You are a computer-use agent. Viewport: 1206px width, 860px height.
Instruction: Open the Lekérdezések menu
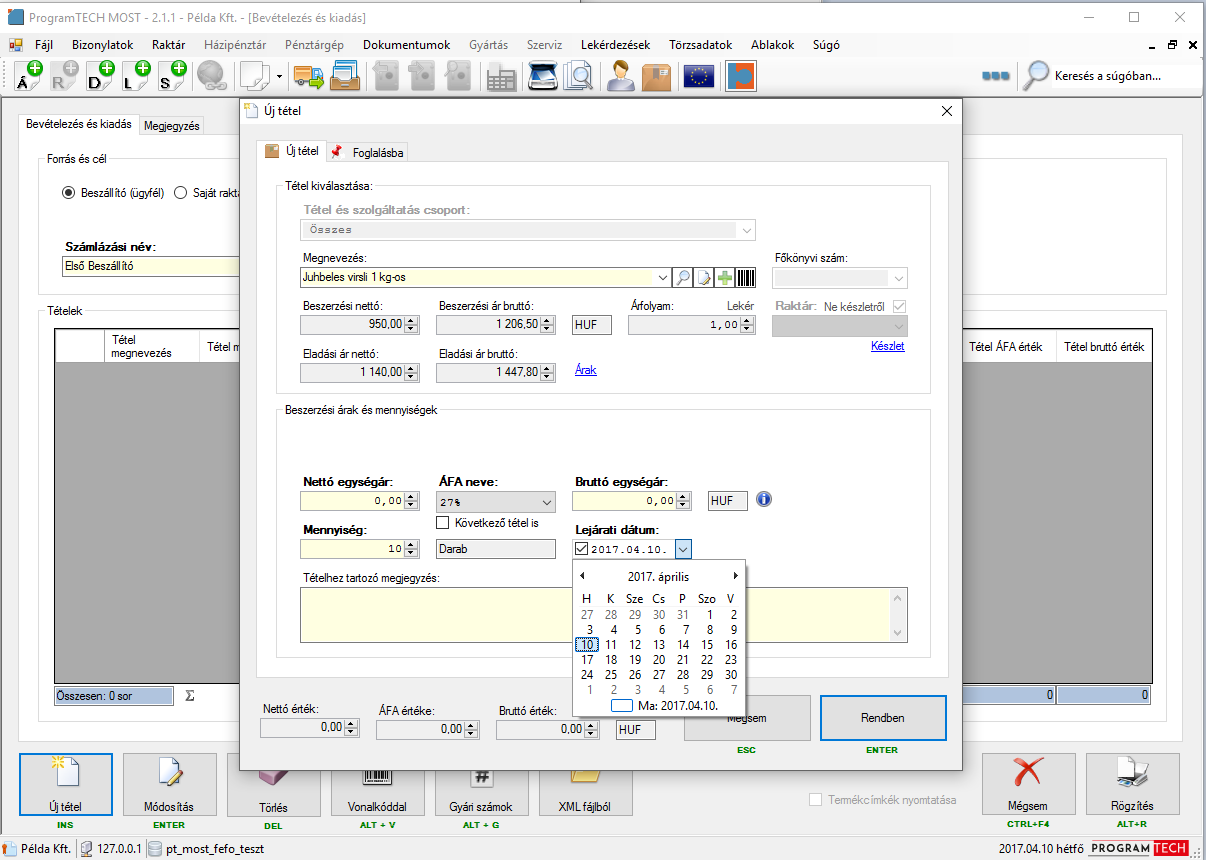pos(615,45)
